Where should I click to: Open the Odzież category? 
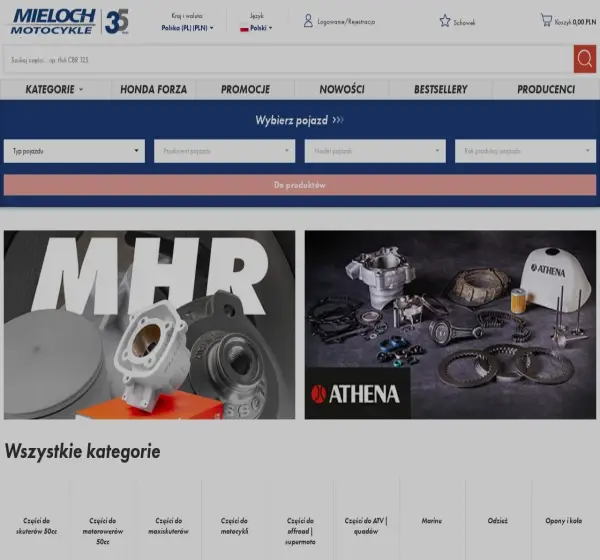[x=497, y=521]
